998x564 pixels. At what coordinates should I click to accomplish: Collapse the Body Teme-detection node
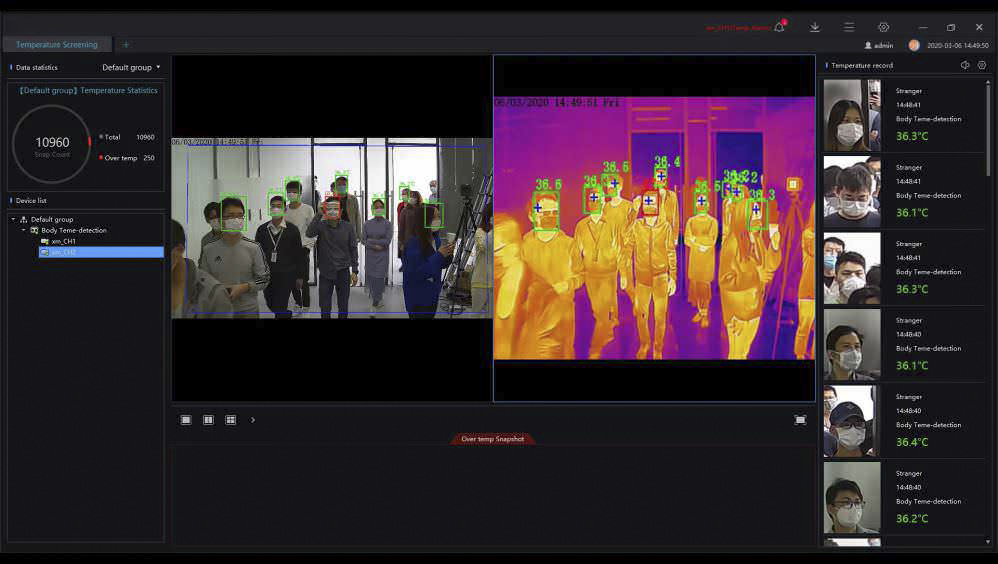pyautogui.click(x=24, y=230)
